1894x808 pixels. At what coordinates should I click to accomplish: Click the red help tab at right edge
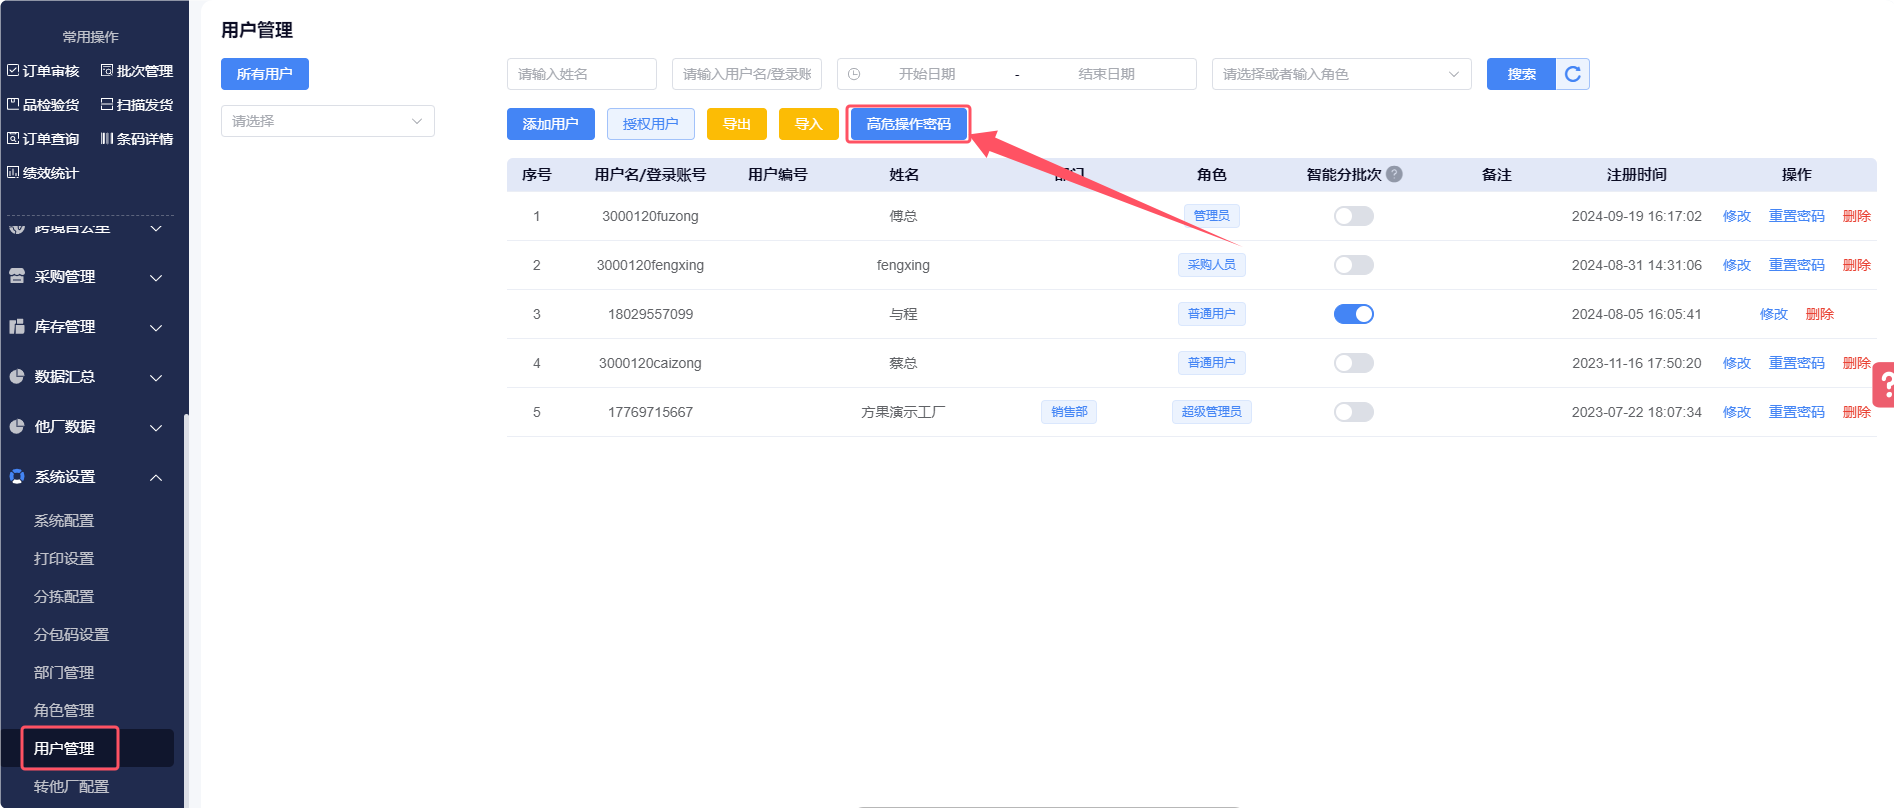click(x=1884, y=384)
